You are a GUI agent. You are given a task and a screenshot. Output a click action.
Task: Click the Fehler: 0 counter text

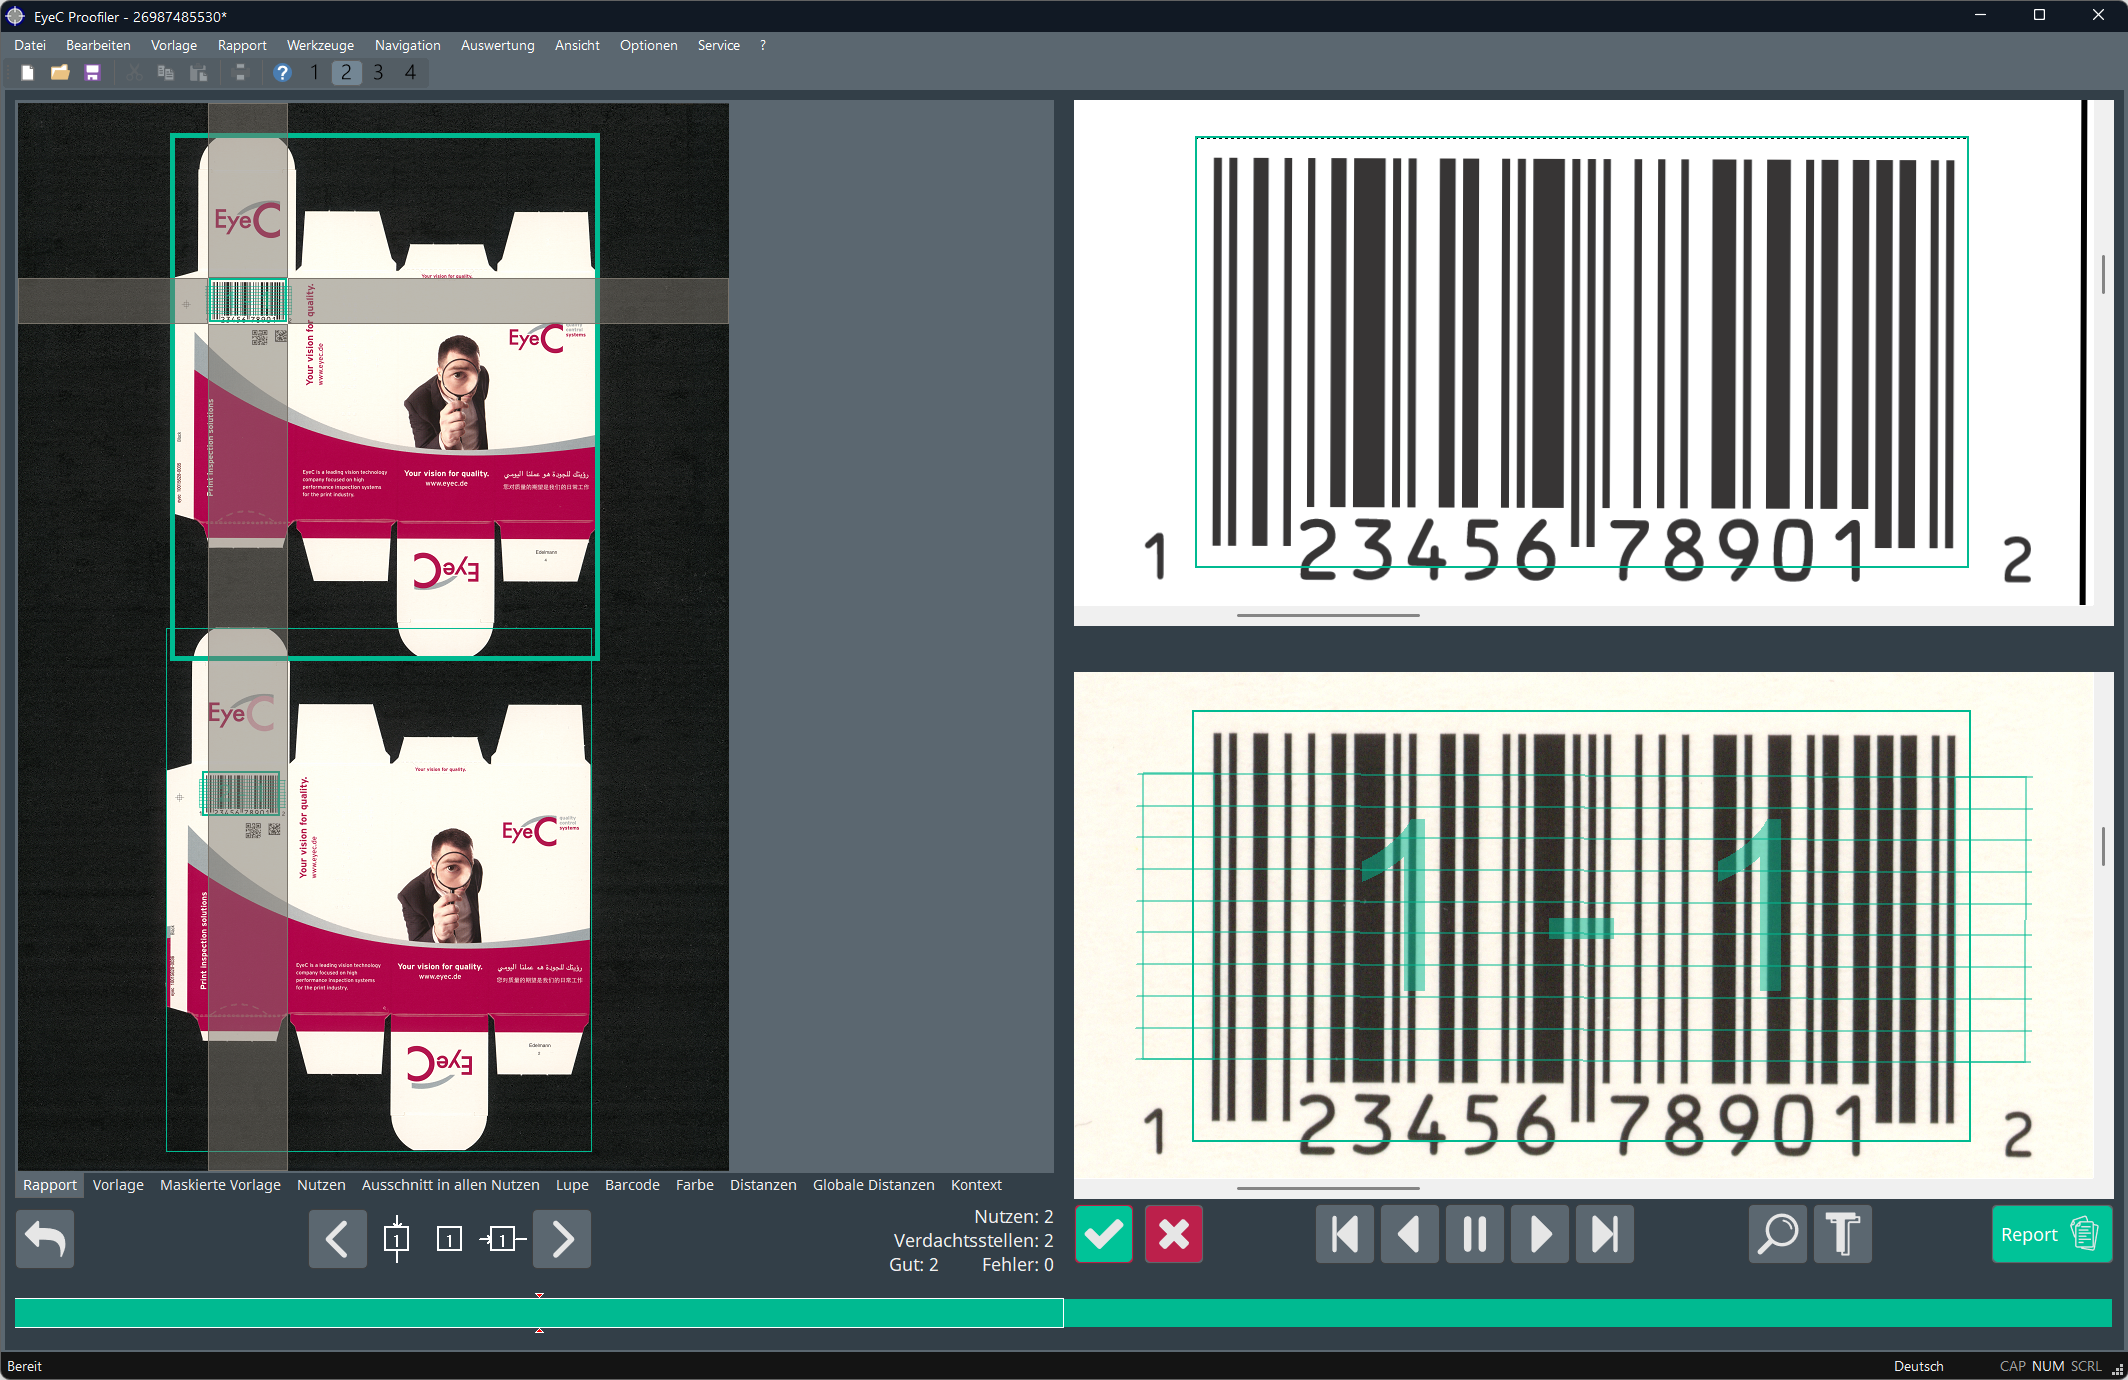point(1017,1265)
